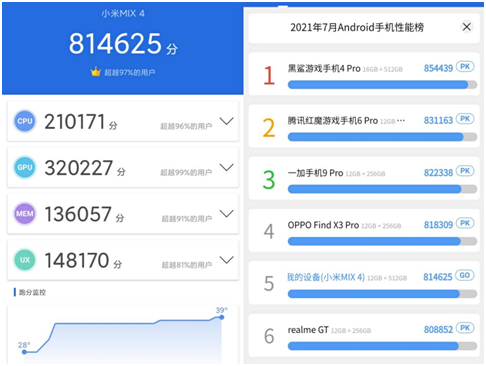Expand the UX 148170 score details
The image size is (486, 366).
tap(227, 260)
